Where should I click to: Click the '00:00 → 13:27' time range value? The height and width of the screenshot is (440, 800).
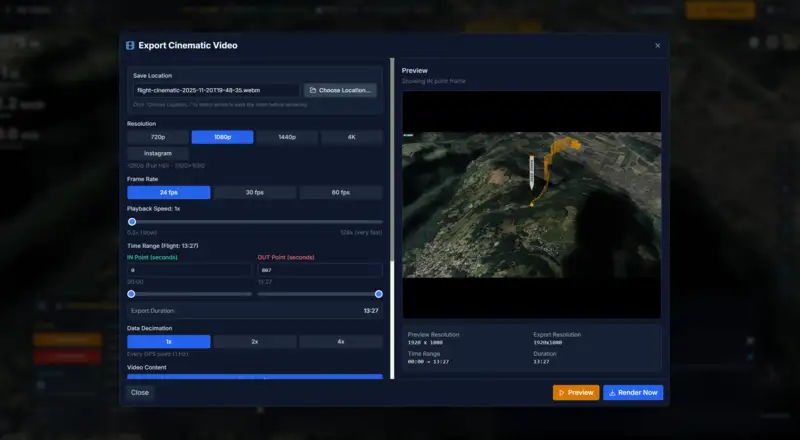click(x=428, y=362)
